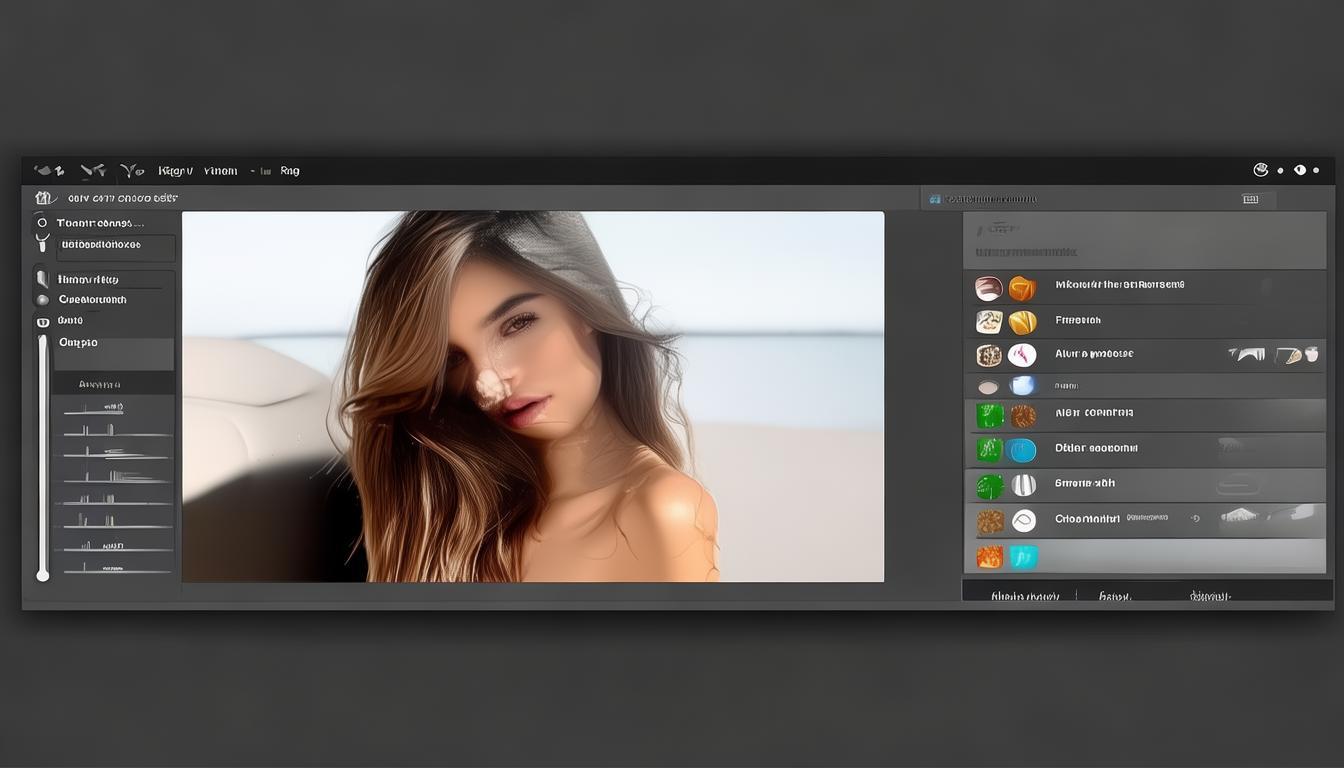Click the teal color swatch in the last layer row

[1023, 557]
